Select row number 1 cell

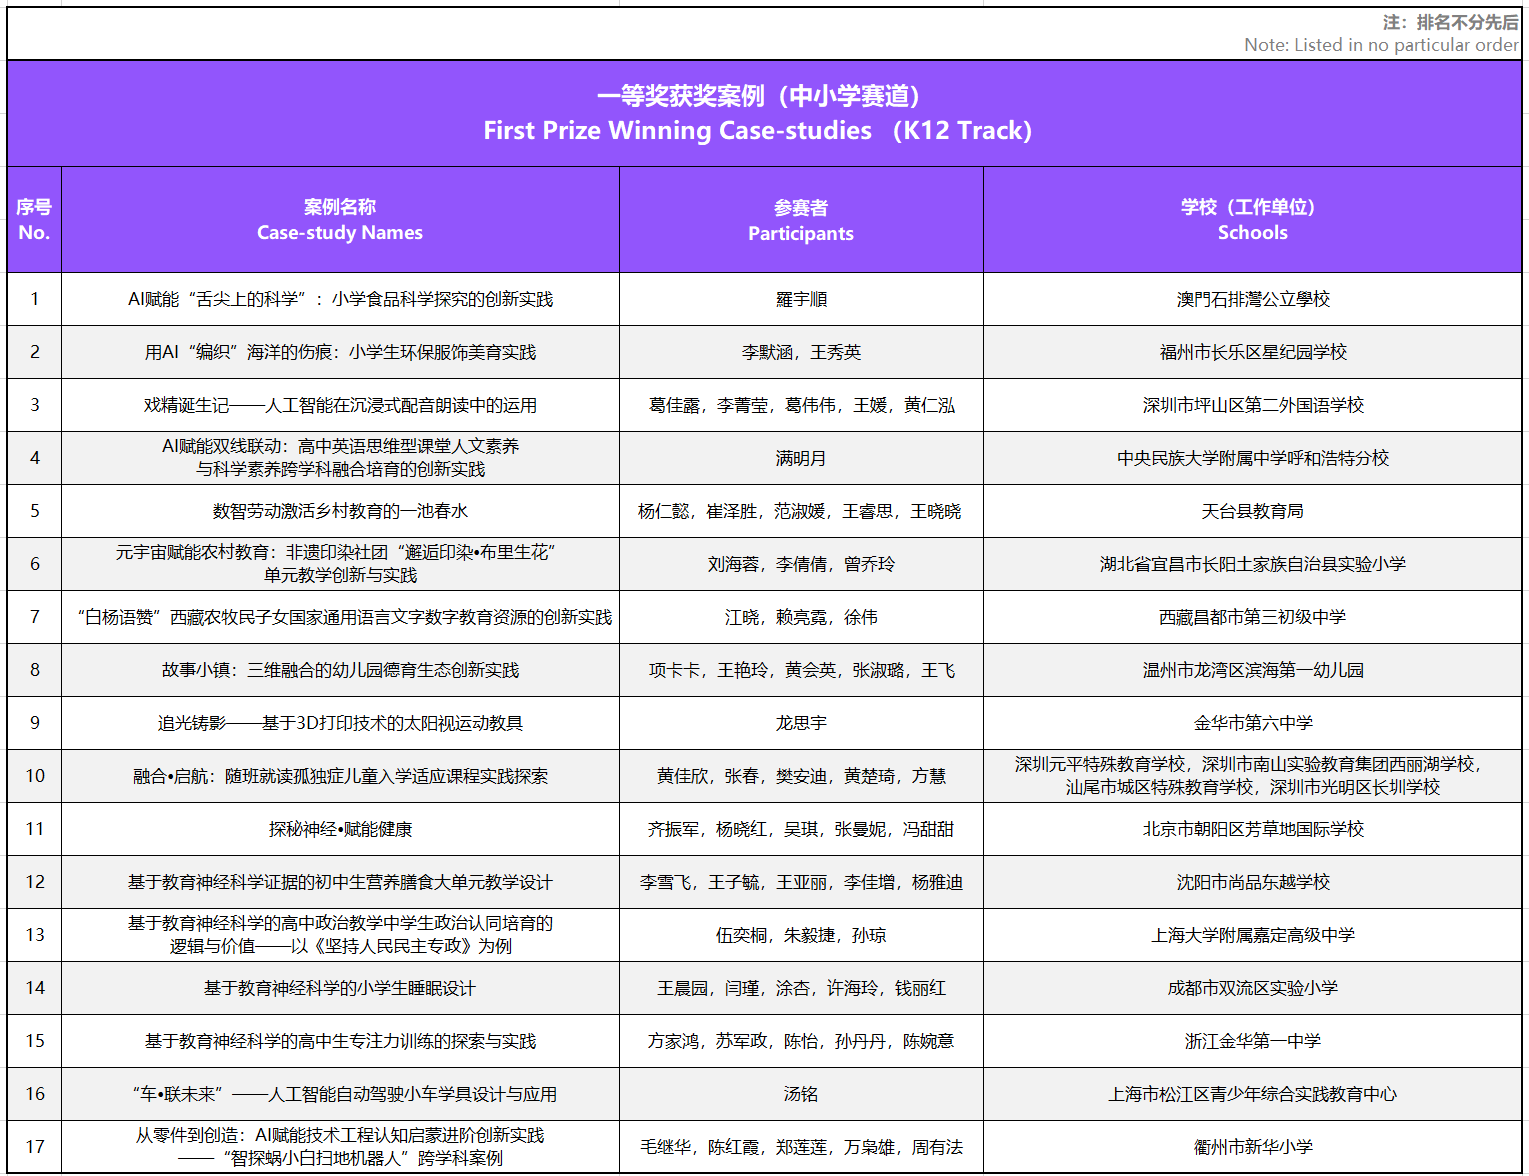34,299
